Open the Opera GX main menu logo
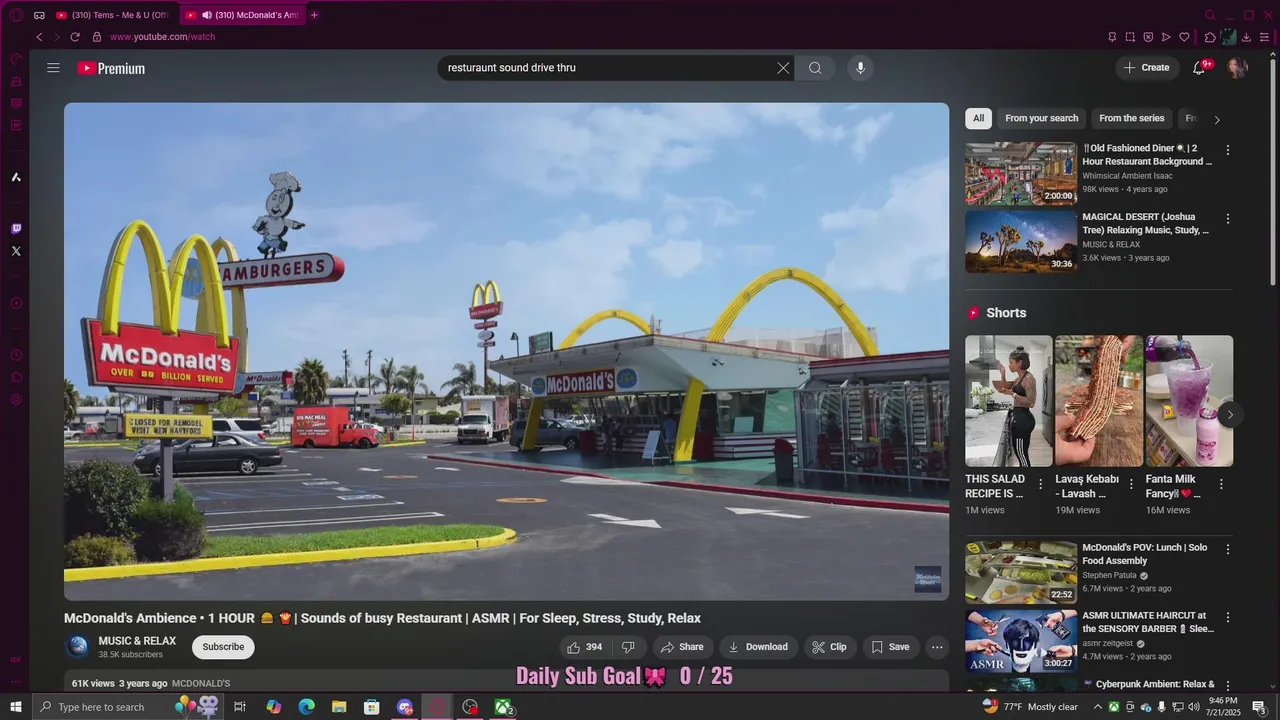Image resolution: width=1280 pixels, height=720 pixels. (x=16, y=15)
